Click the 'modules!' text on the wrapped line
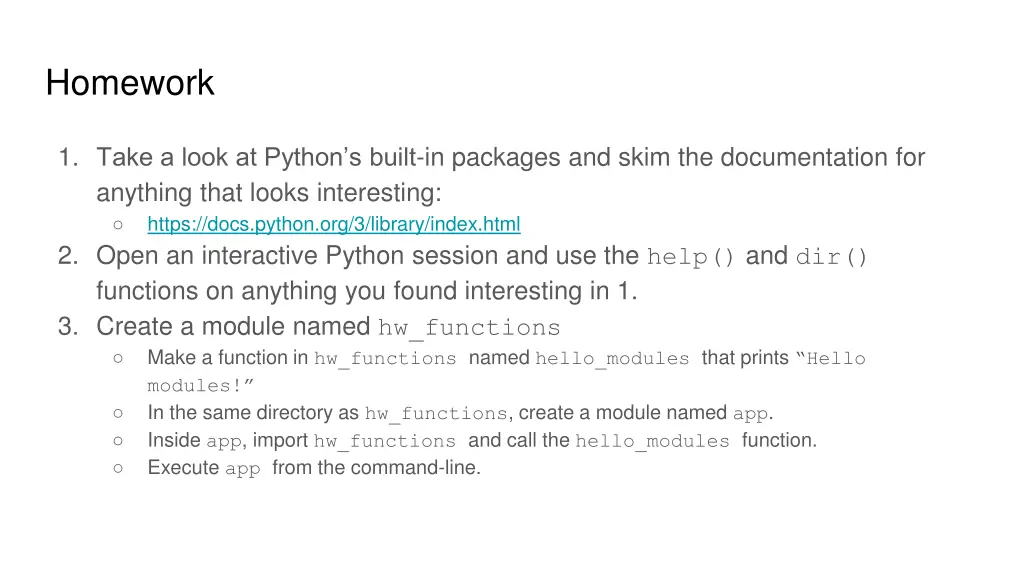This screenshot has height=576, width=1024. click(x=194, y=386)
